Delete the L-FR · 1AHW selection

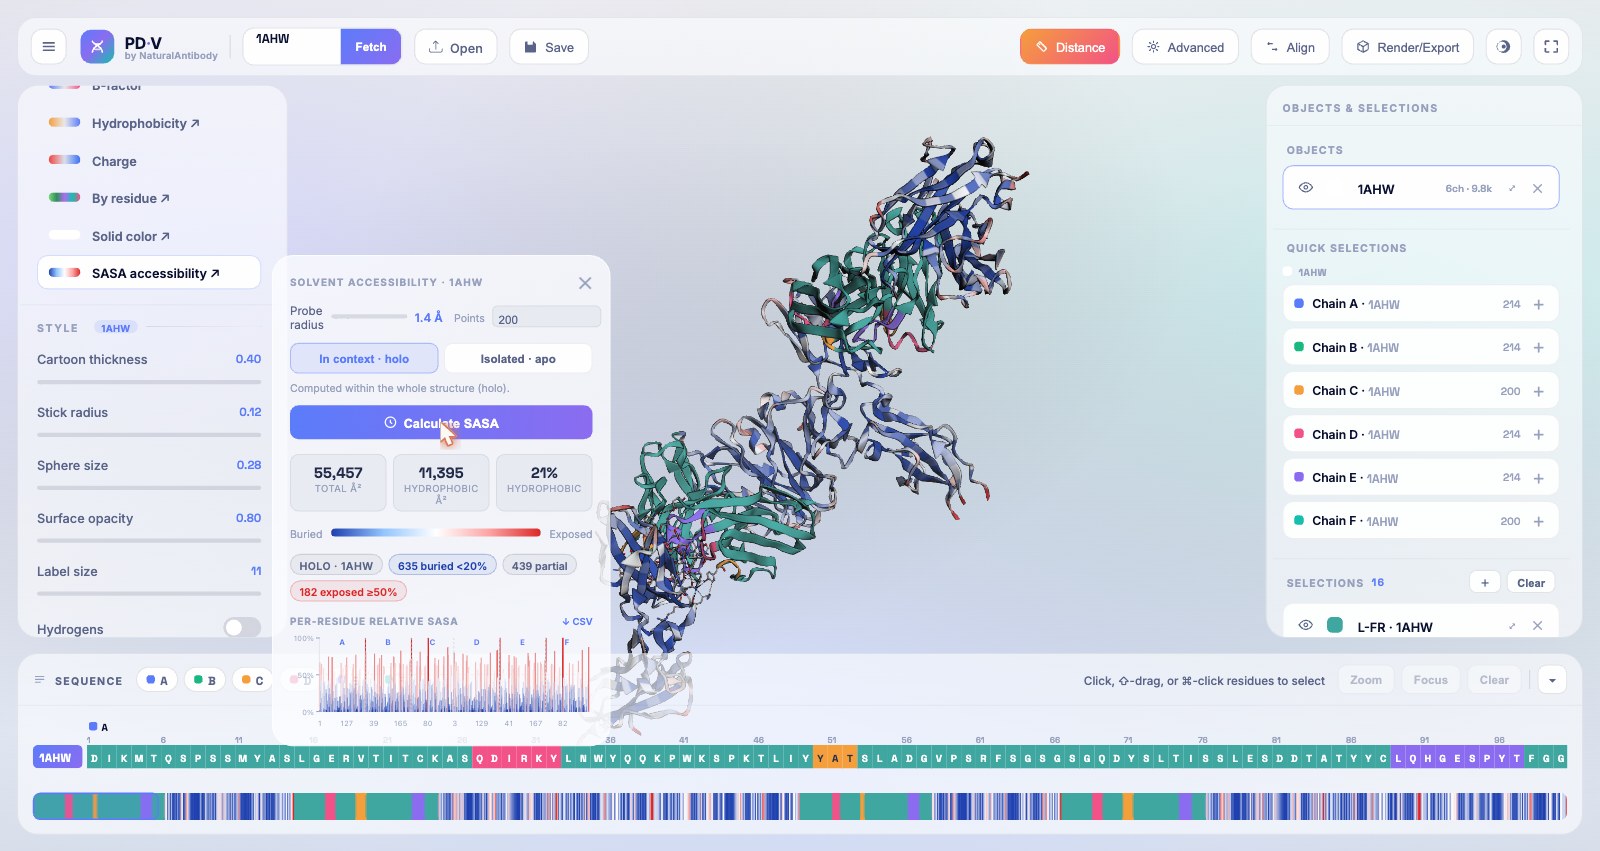pos(1537,626)
